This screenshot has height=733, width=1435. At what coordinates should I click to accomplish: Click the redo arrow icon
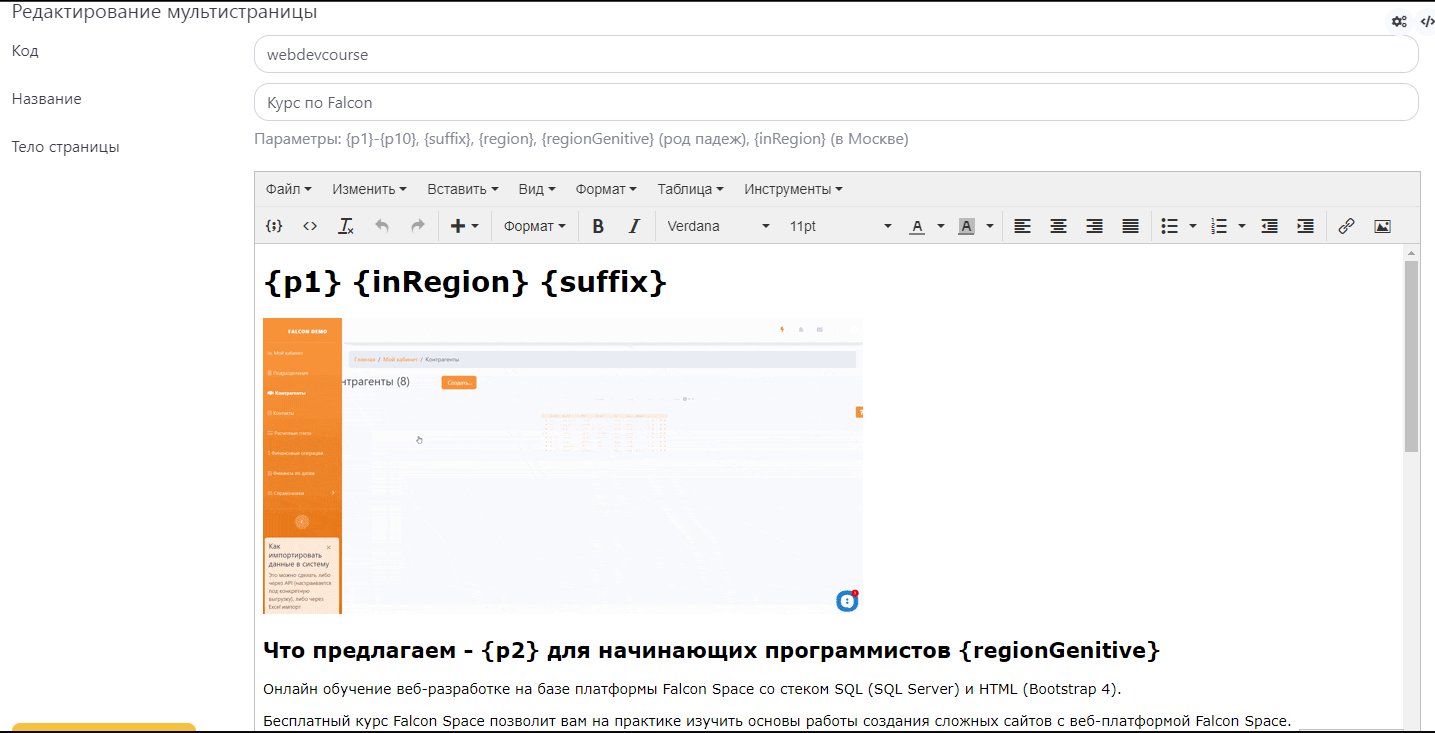(x=418, y=226)
